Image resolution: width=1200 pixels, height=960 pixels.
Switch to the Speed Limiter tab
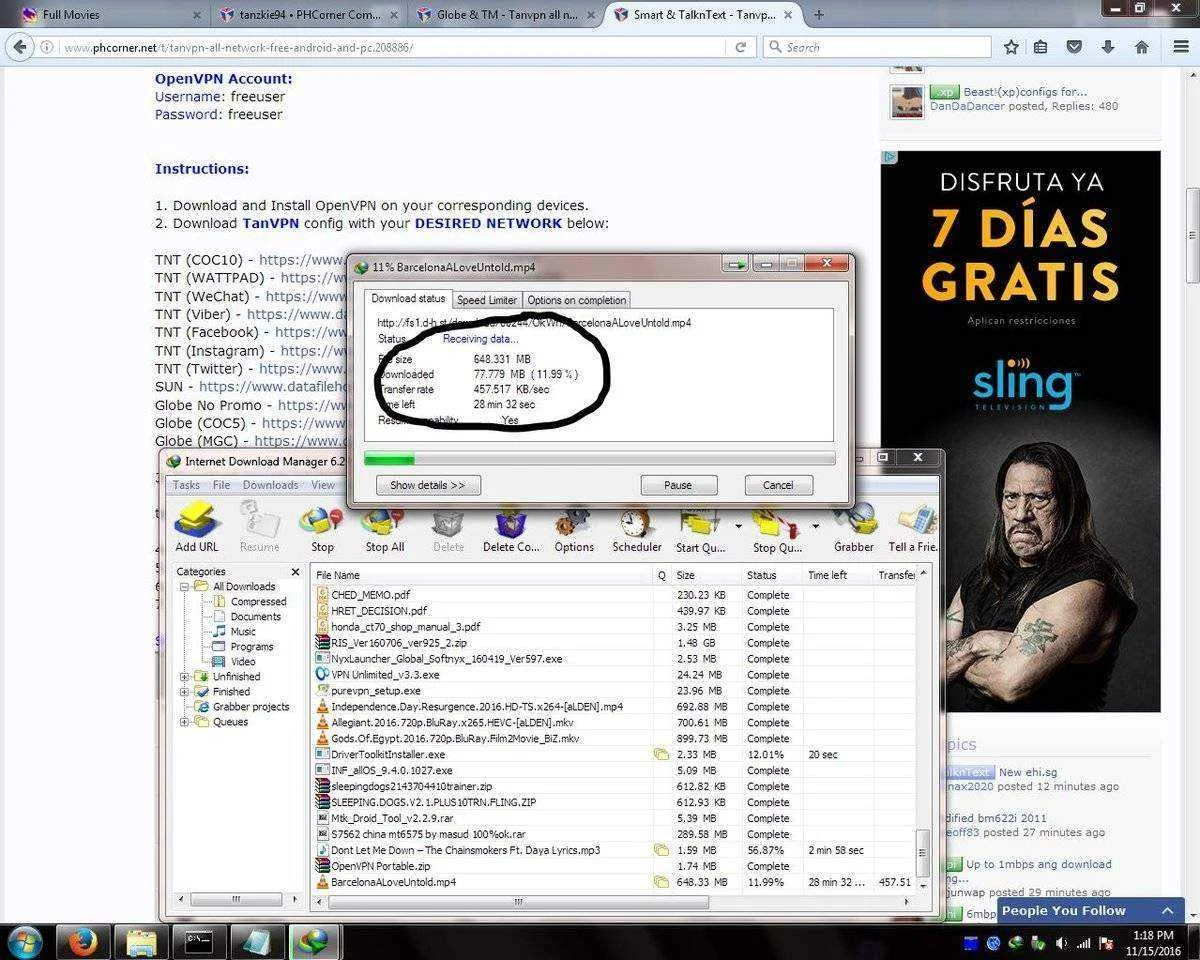click(x=487, y=300)
